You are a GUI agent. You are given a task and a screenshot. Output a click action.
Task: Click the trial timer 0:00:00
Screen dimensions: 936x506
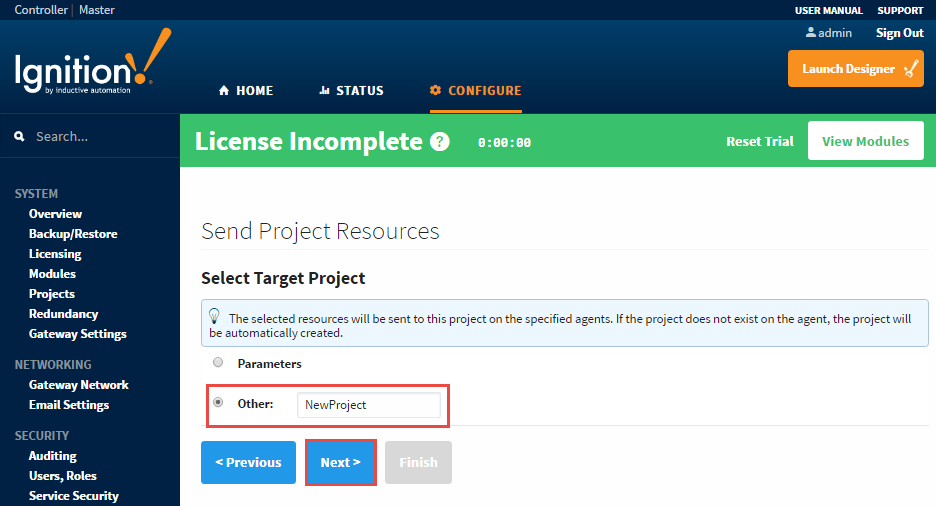[x=504, y=143]
